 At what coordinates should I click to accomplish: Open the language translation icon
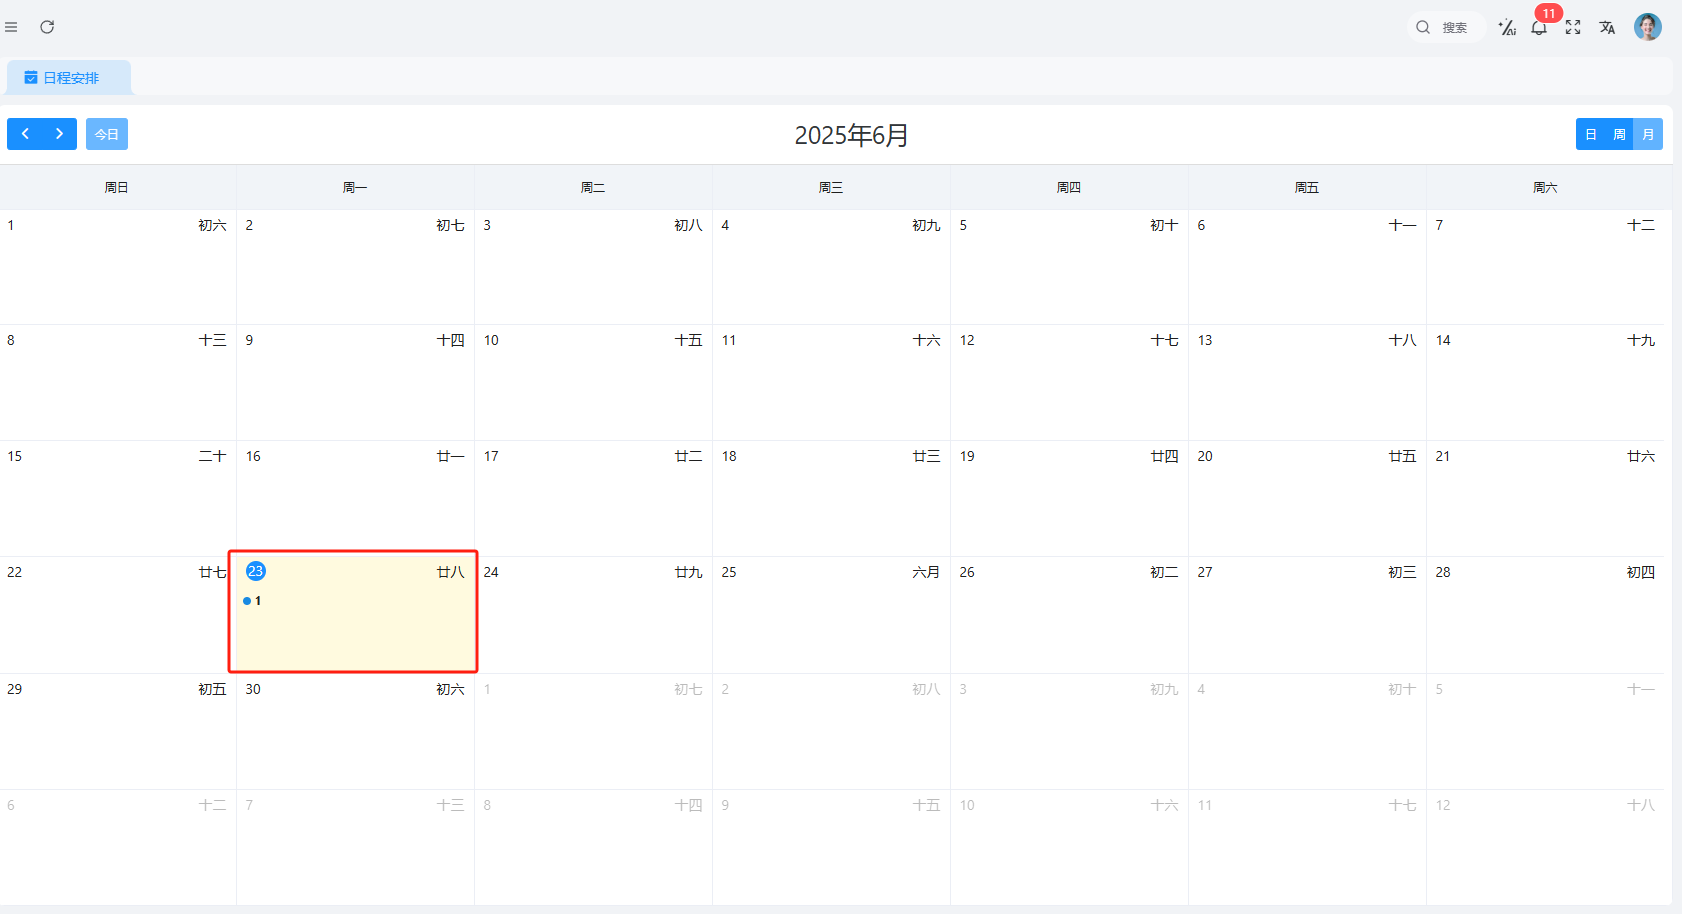click(1607, 28)
